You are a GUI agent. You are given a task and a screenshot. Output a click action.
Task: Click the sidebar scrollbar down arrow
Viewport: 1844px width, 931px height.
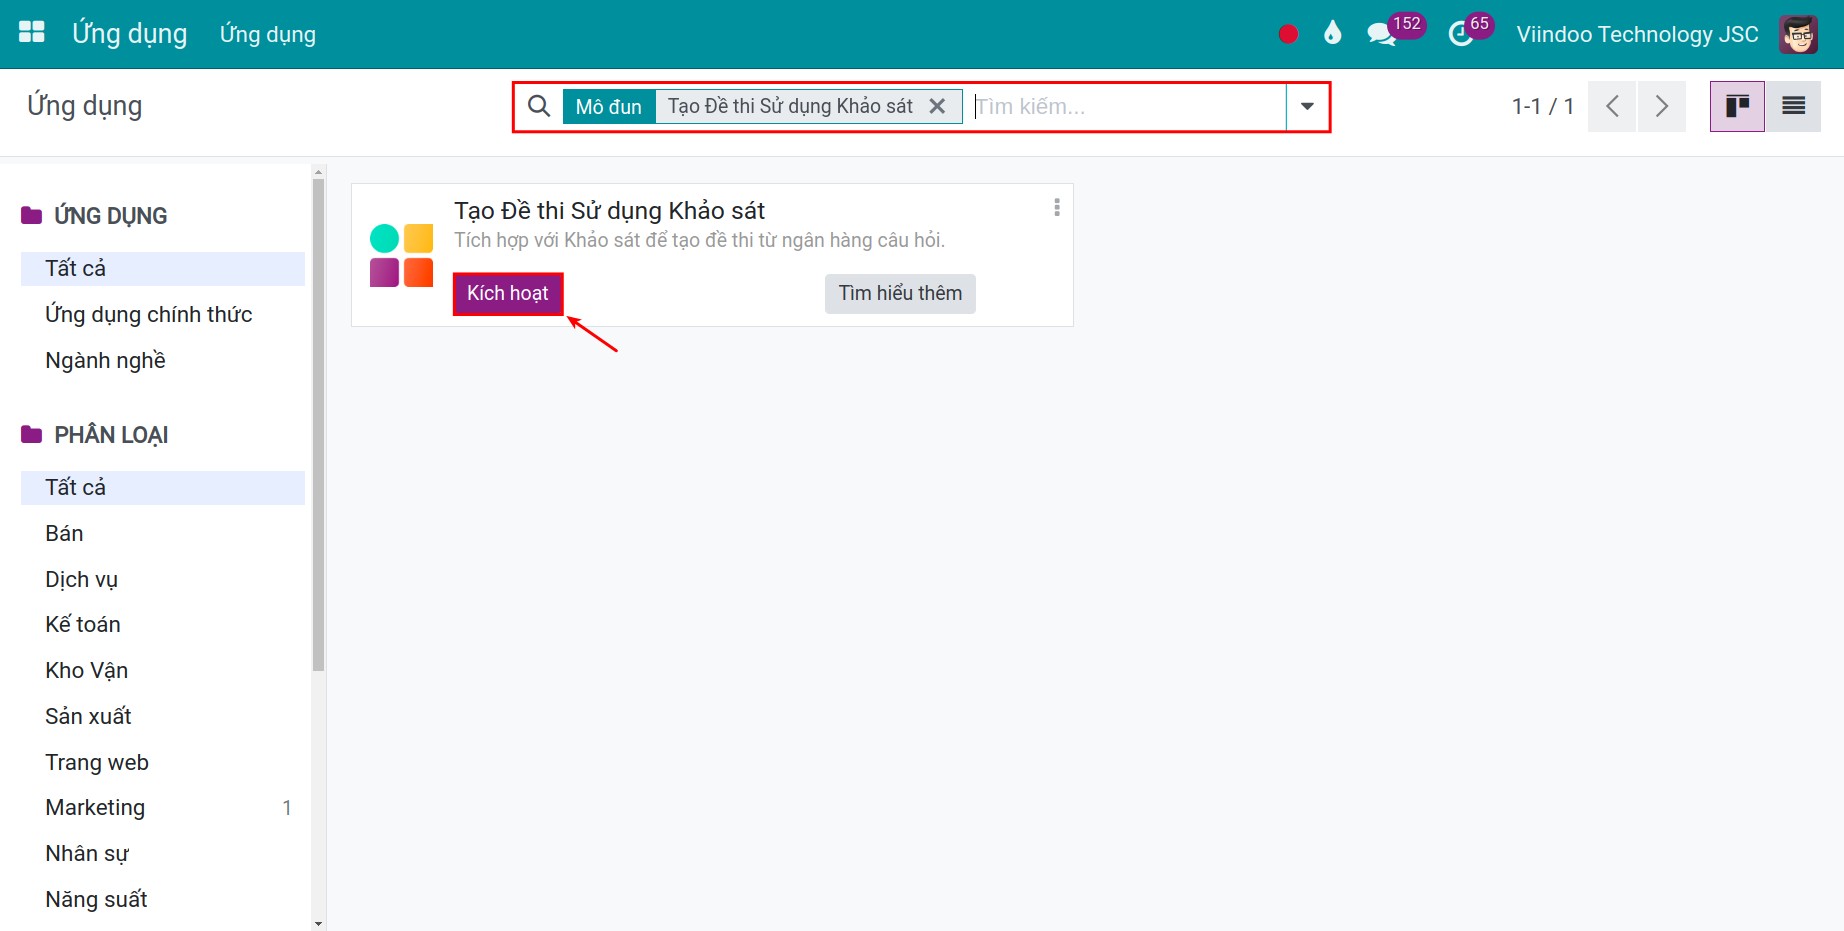pos(318,923)
